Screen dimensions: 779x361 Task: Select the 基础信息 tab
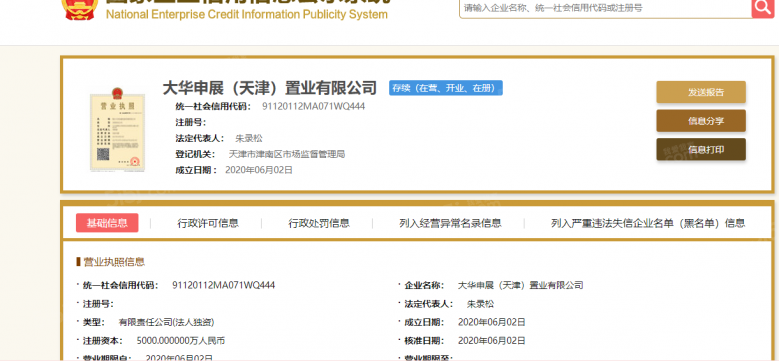point(107,223)
